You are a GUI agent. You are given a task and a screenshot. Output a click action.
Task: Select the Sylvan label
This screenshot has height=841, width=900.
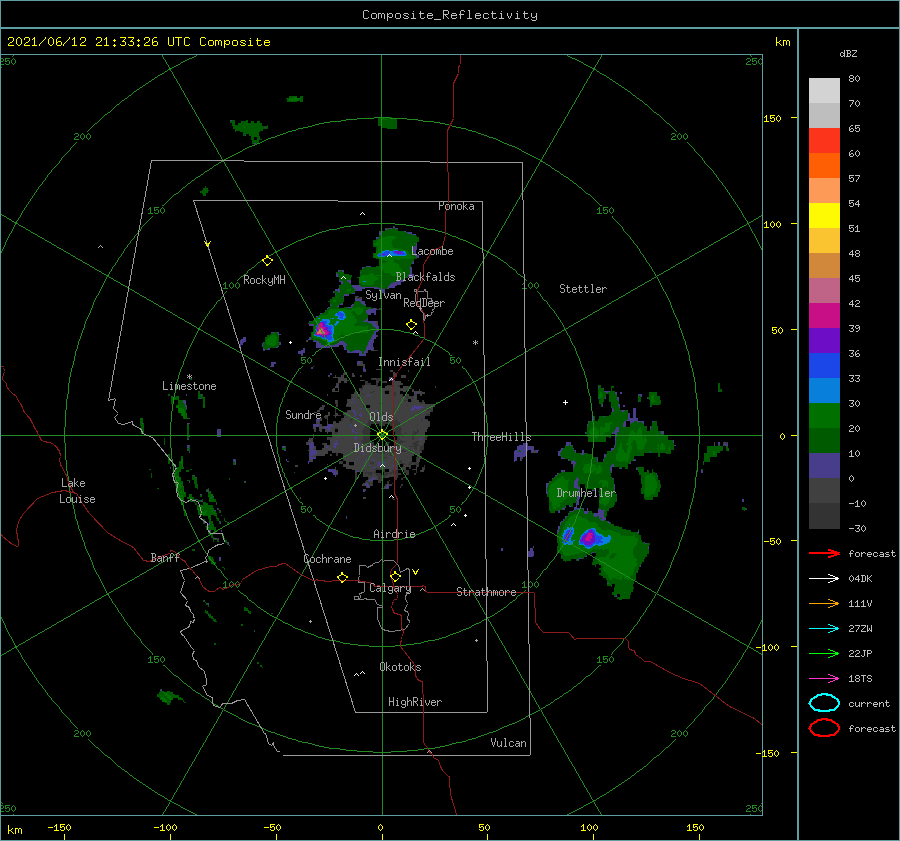(383, 295)
